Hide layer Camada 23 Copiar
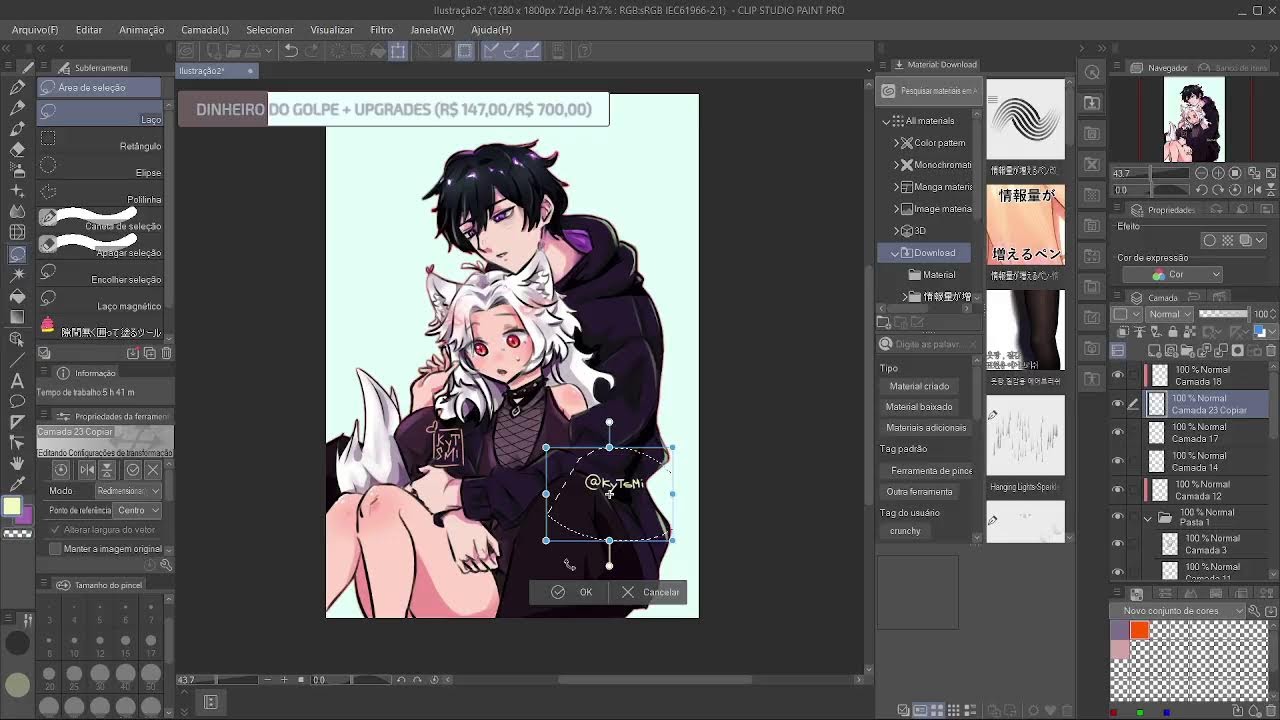This screenshot has width=1280, height=720. tap(1118, 404)
